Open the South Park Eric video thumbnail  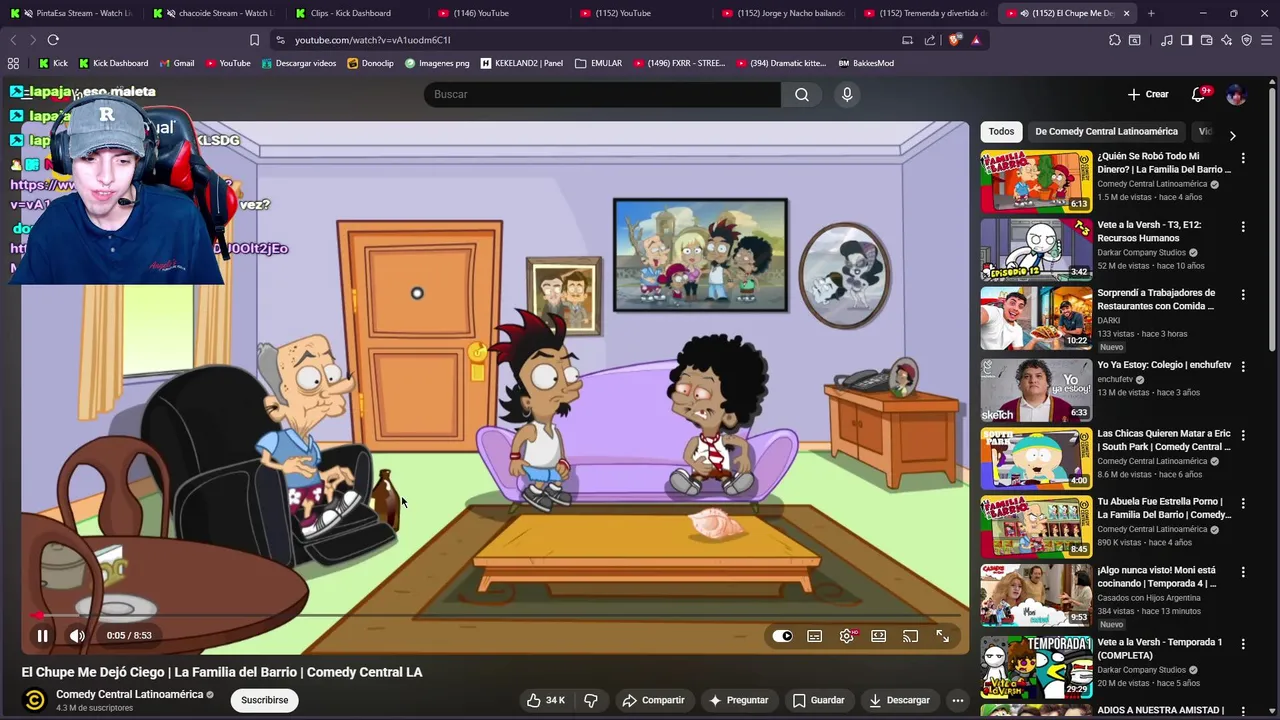(x=1036, y=458)
